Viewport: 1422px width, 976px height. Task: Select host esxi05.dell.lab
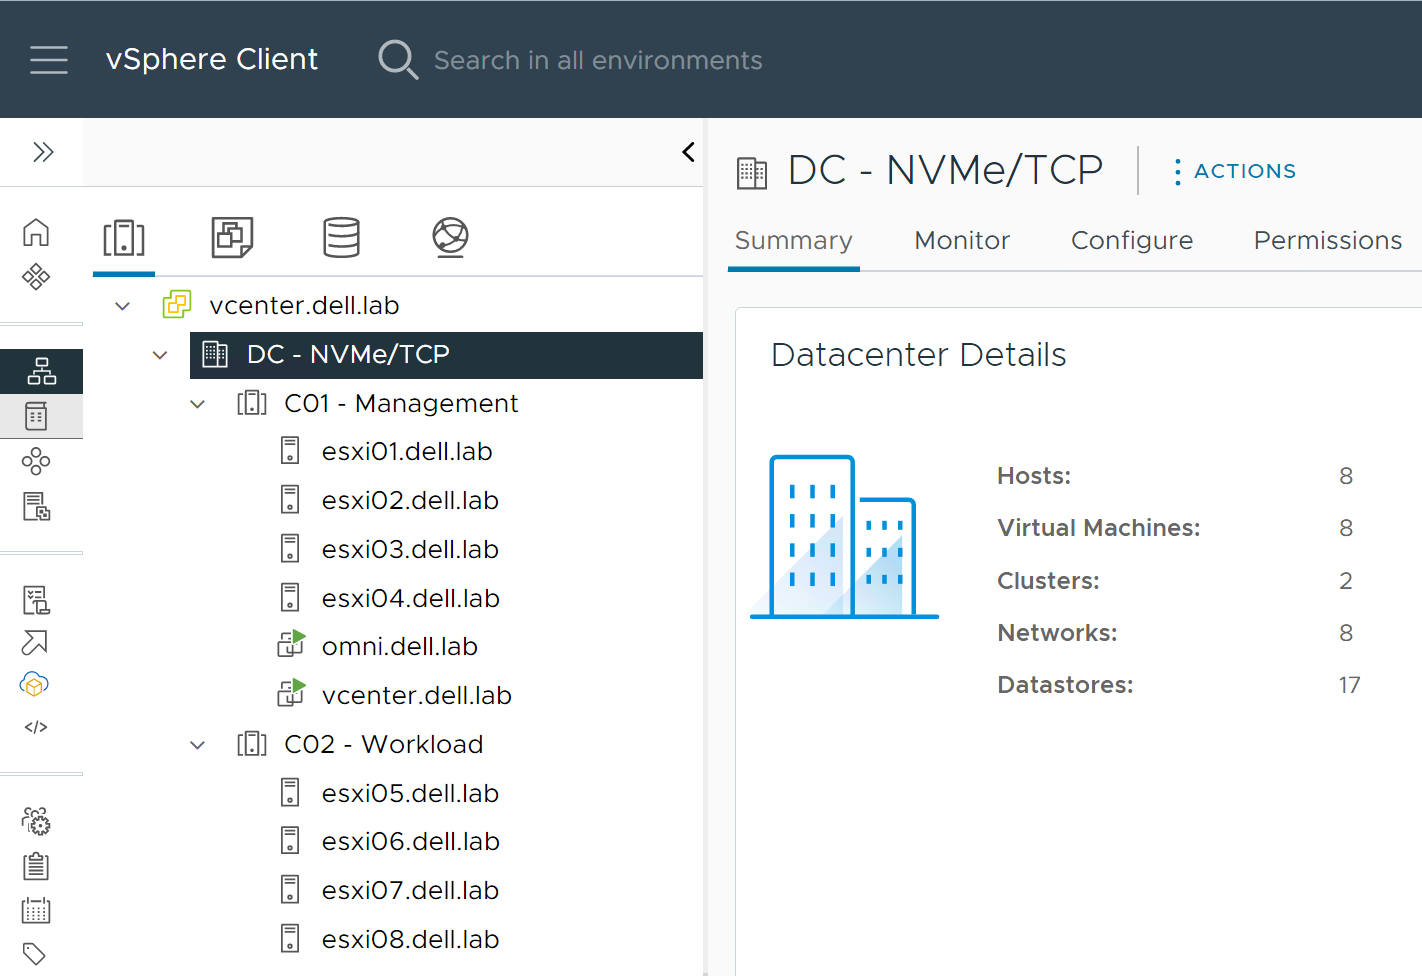410,793
